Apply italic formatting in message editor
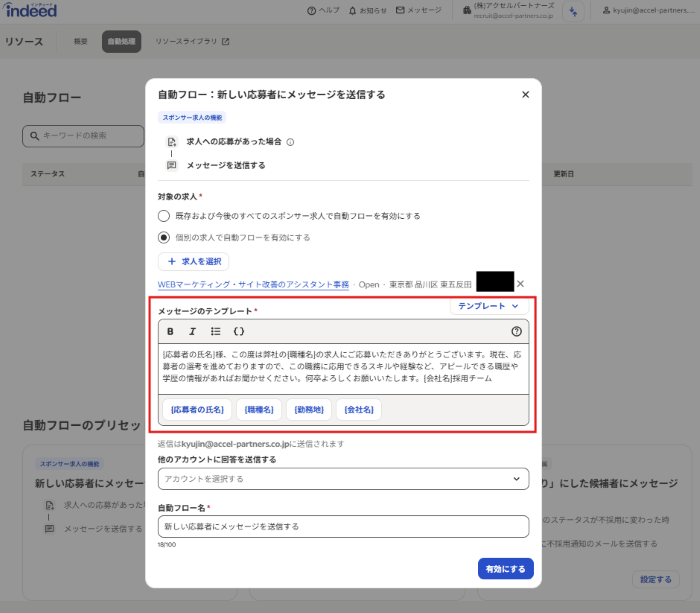Screen dimensions: 700x613 193,331
